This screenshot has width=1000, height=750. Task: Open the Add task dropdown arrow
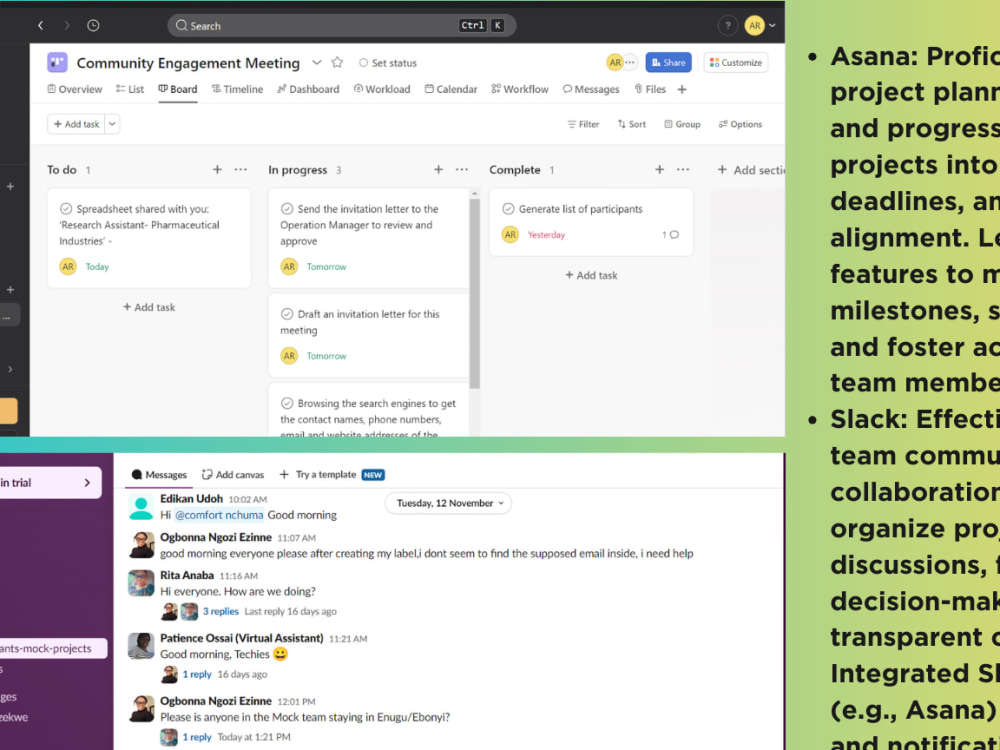pos(112,124)
